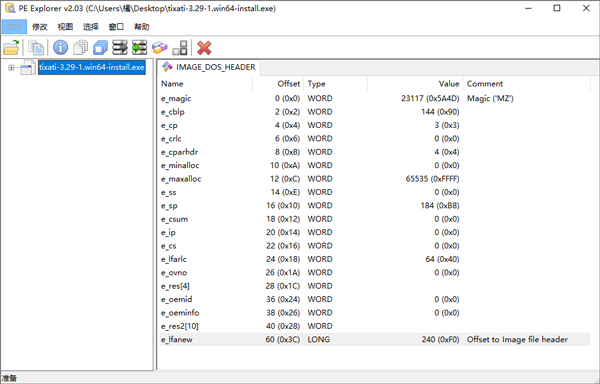This screenshot has height=384, width=600.
Task: Click the copy documents toolbar icon
Action: point(36,48)
